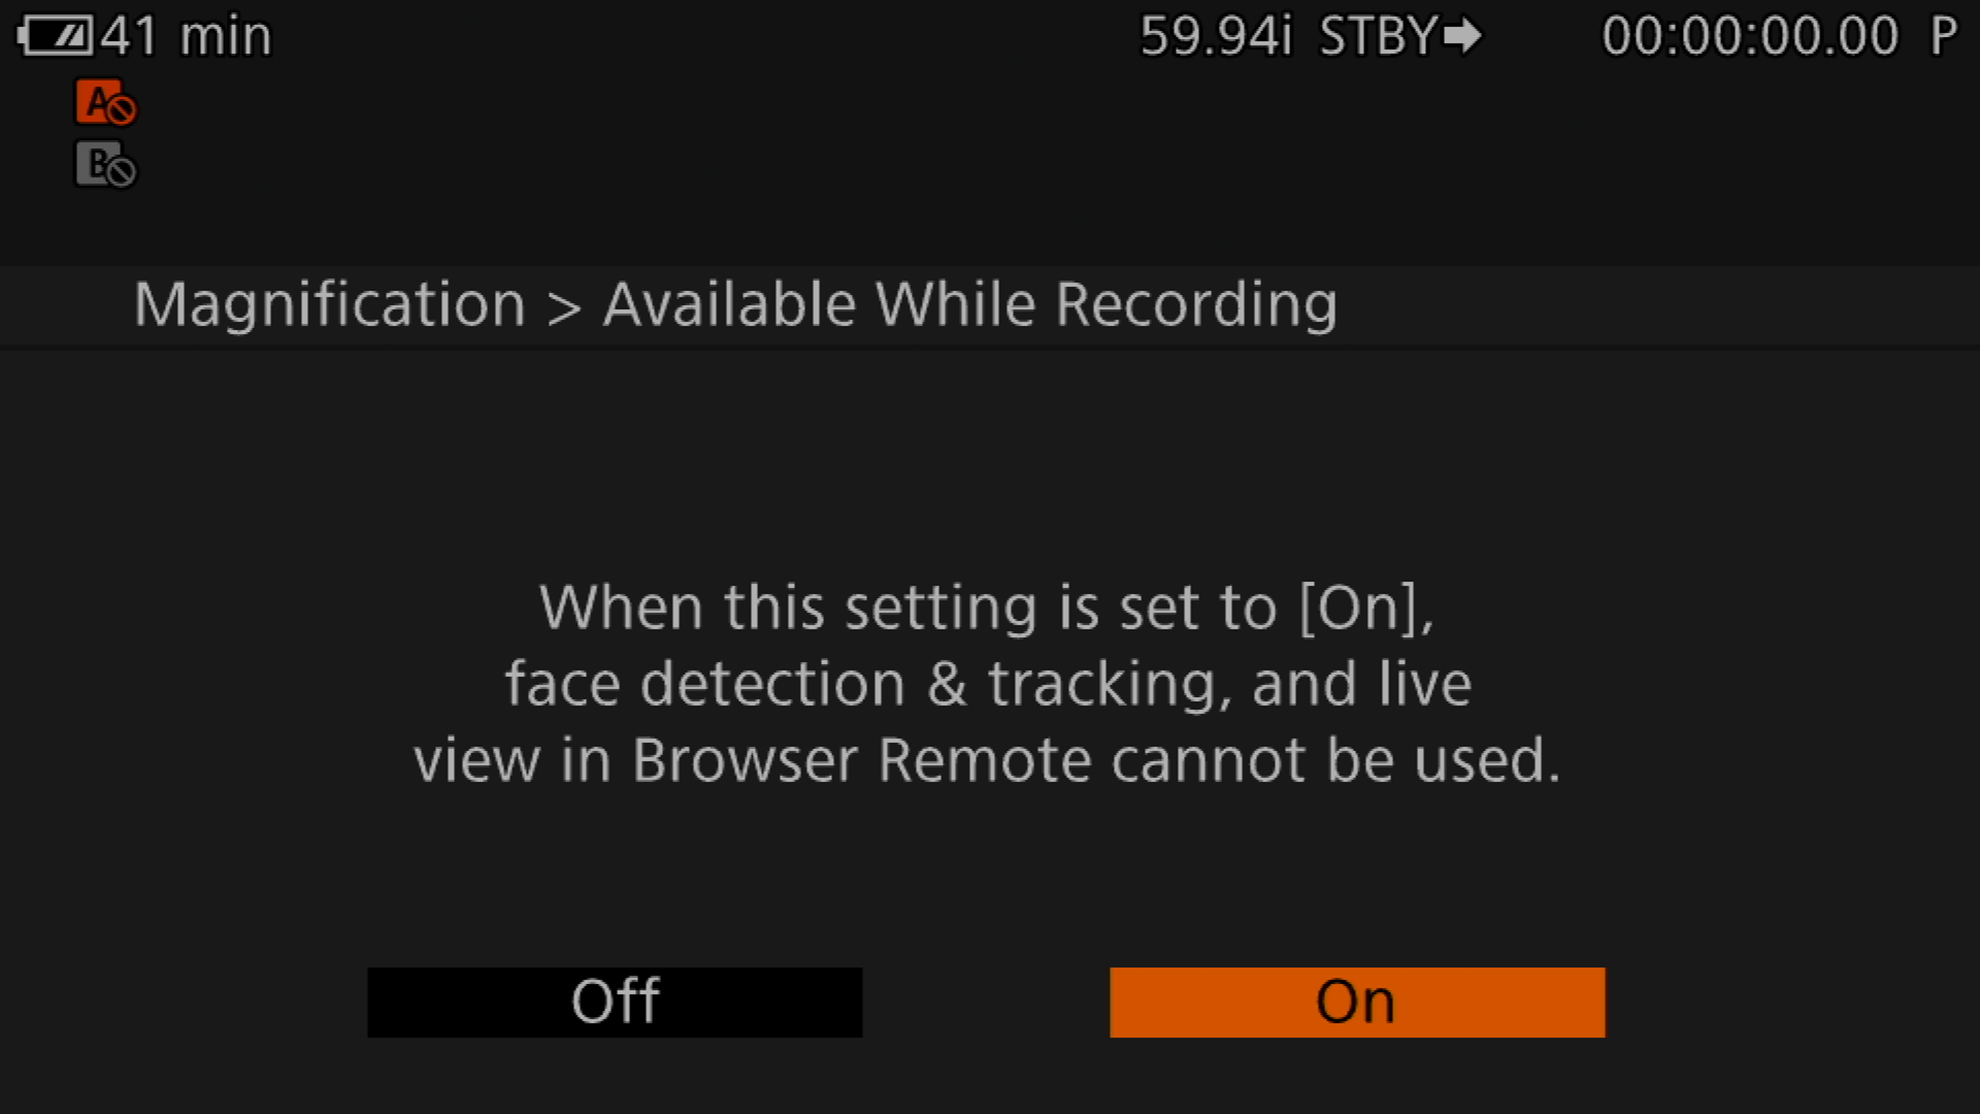Viewport: 1980px width, 1114px height.
Task: Click the 41 min remaining battery time
Action: click(x=186, y=36)
